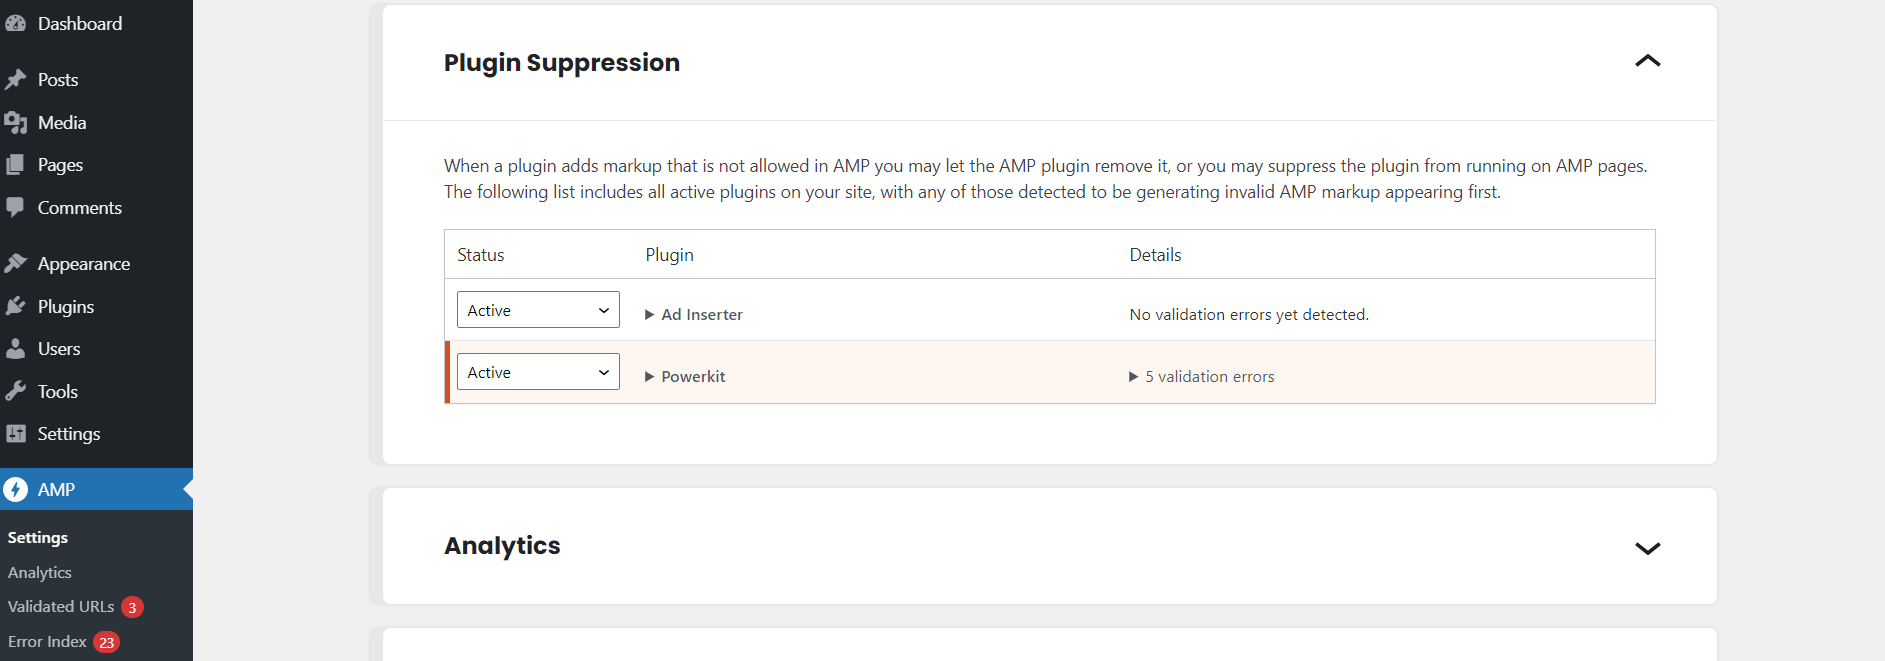Click the Comments bubble icon

click(x=15, y=207)
